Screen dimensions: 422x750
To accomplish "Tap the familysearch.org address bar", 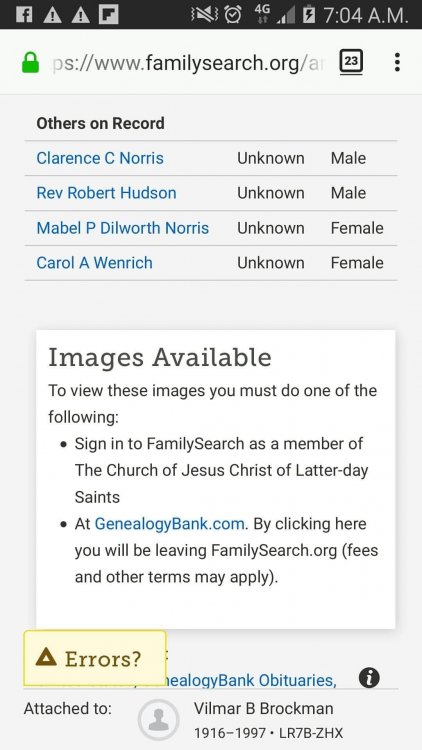I will (188, 63).
